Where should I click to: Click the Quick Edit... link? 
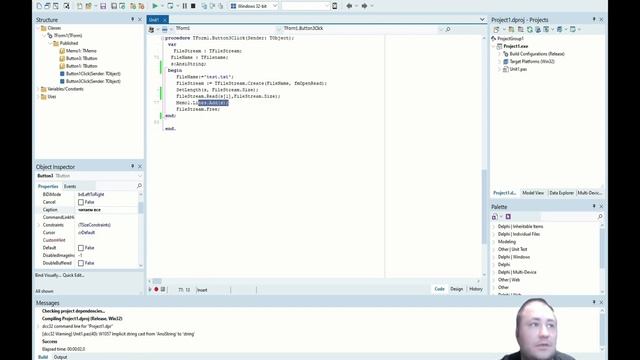click(x=73, y=275)
